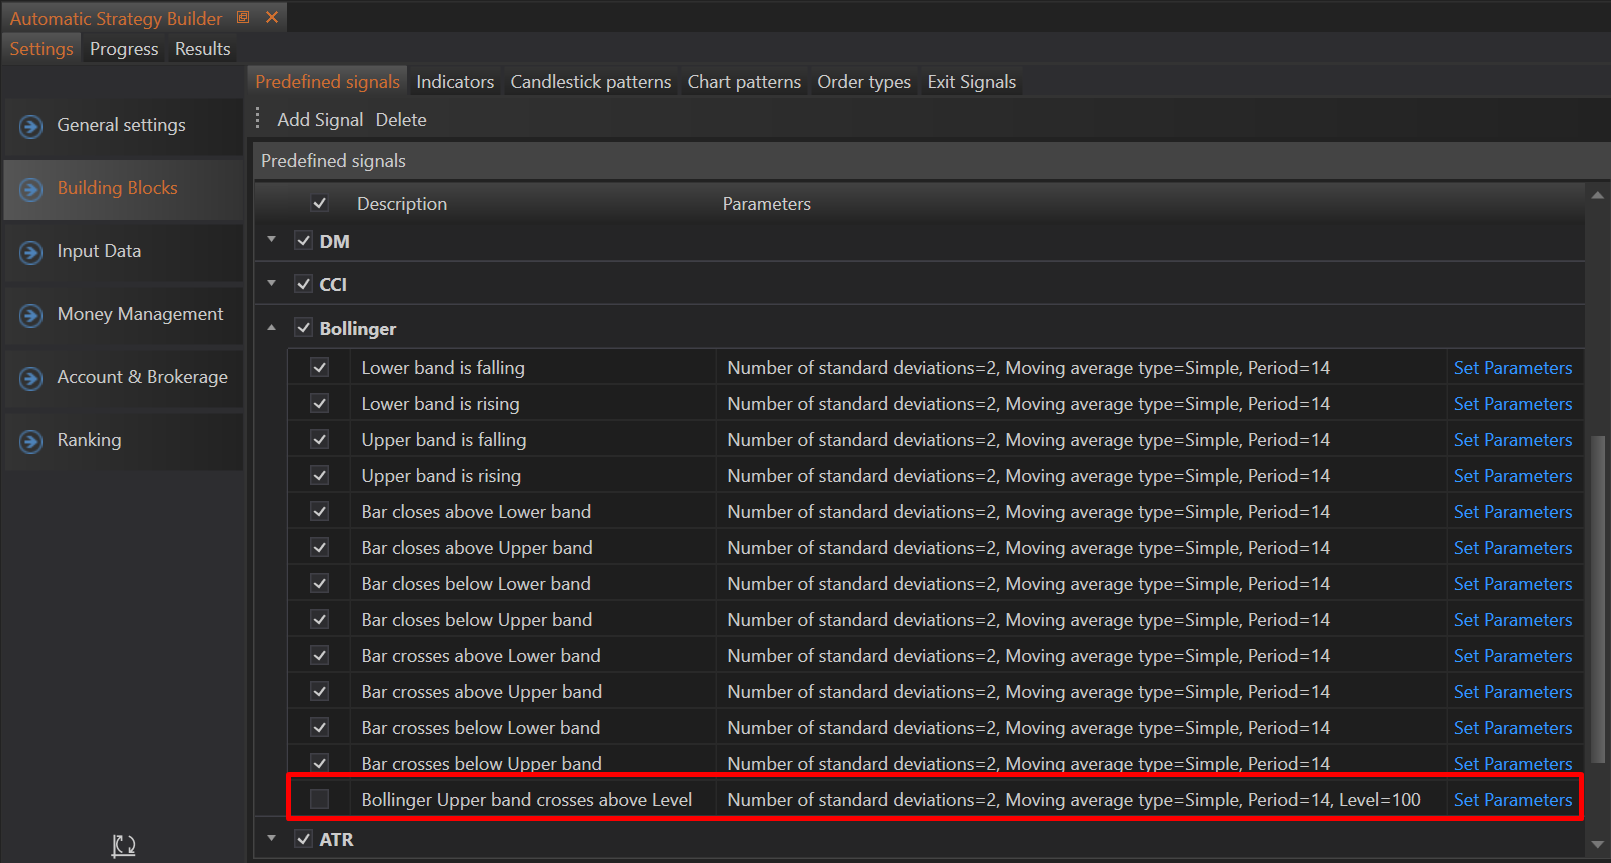Screen dimensions: 1611x863
Task: Enable Bollinger Upper band crosses above Level
Action: [319, 799]
